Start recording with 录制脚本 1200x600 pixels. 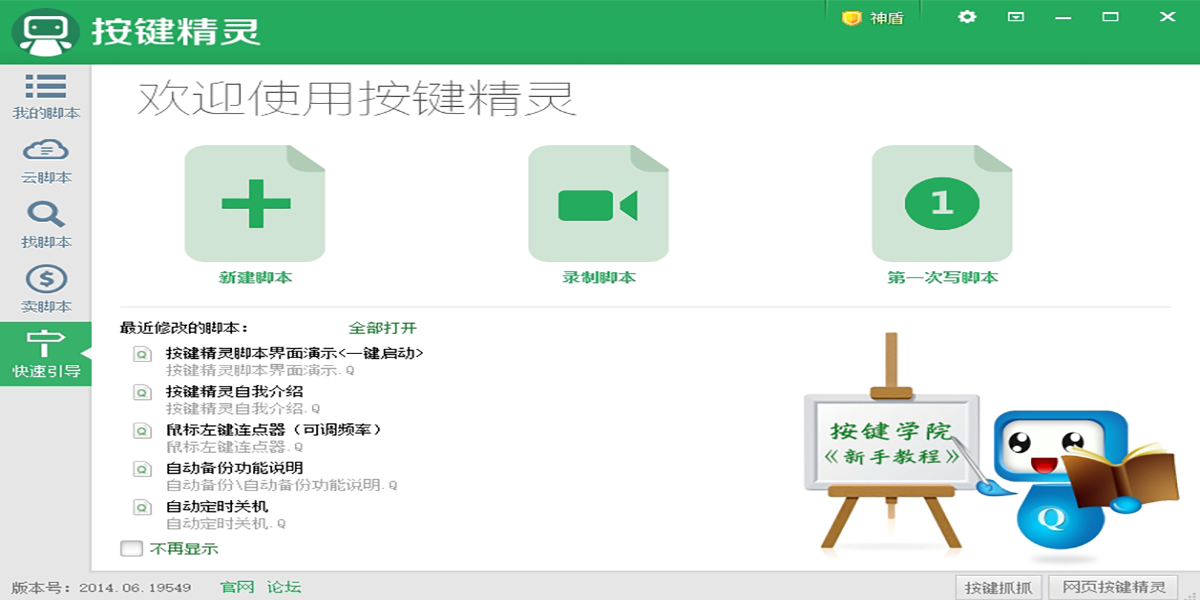598,205
